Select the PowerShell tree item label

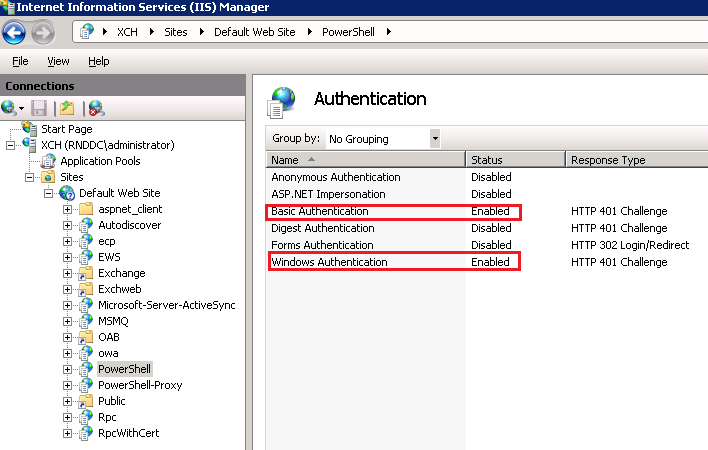click(124, 369)
